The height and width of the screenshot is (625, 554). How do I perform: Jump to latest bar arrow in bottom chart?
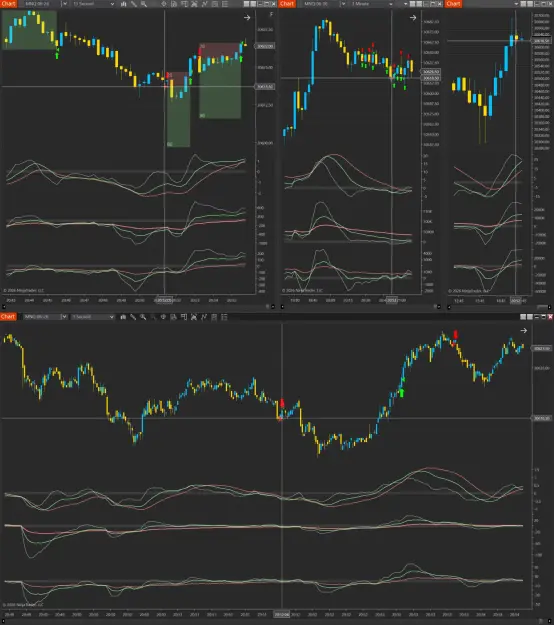point(524,330)
